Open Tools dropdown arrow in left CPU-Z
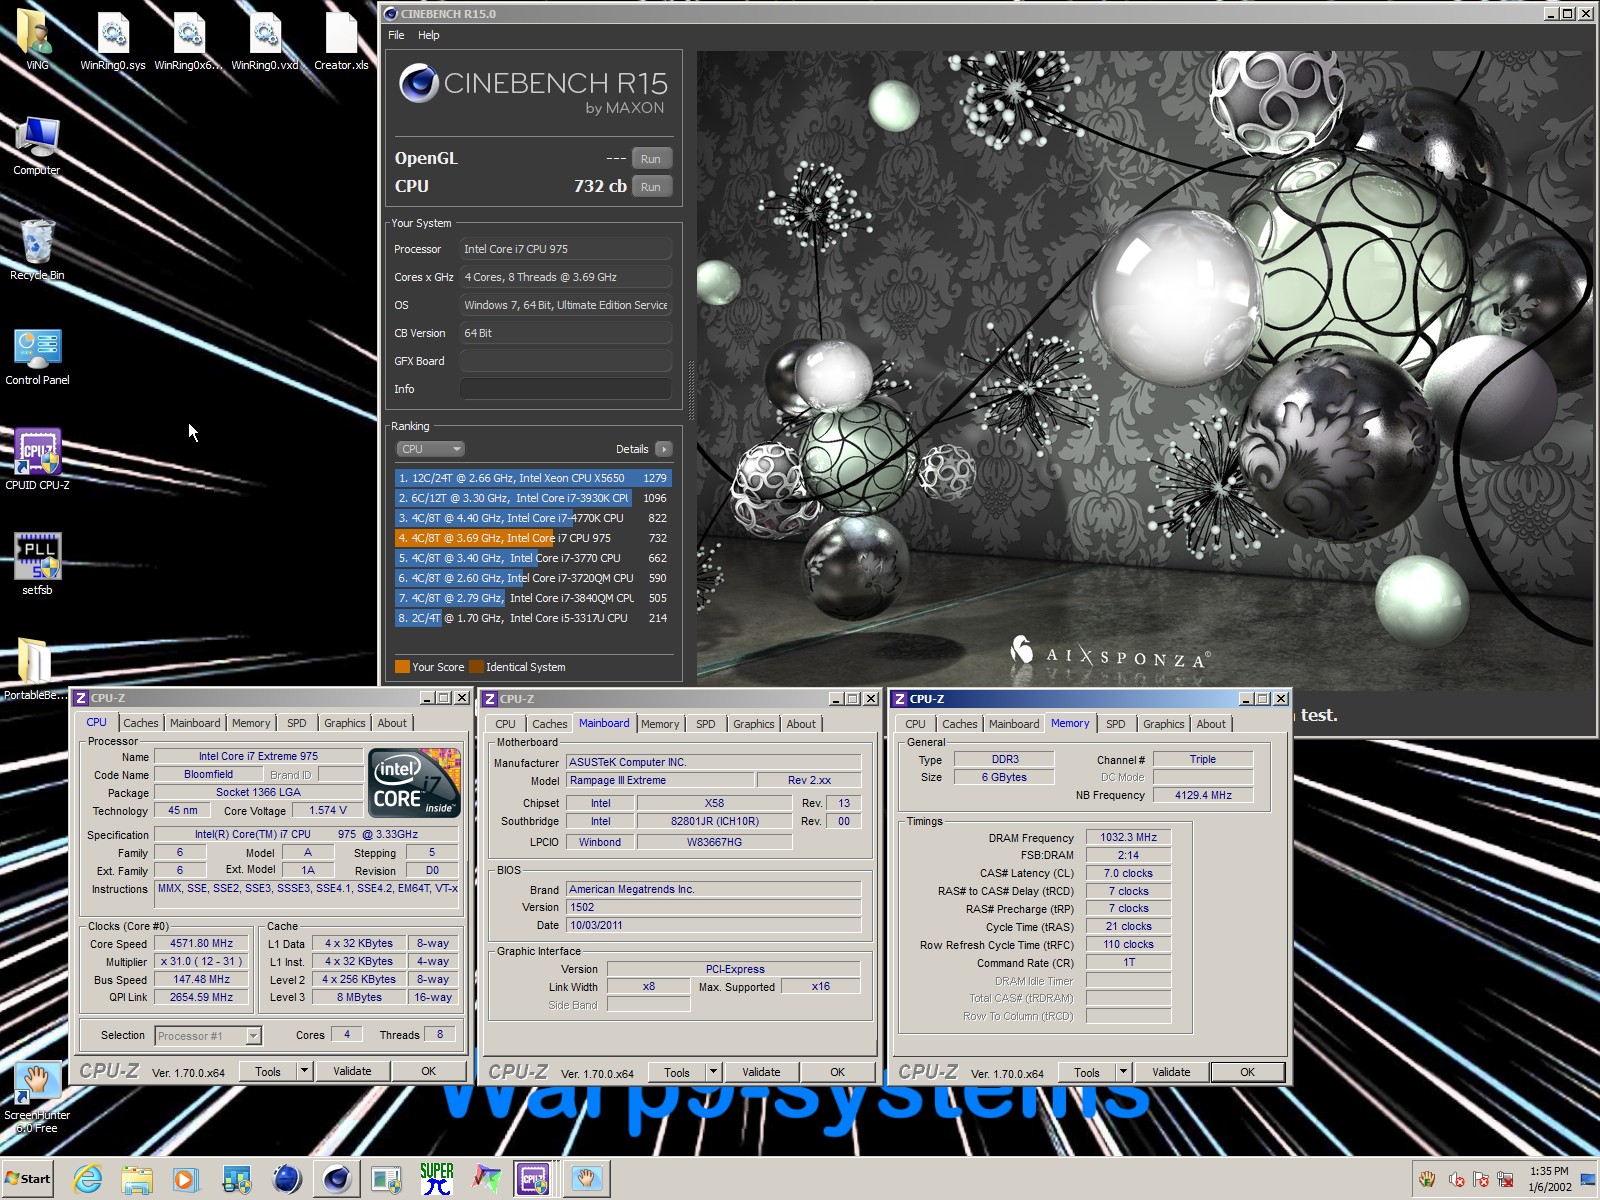 (304, 1071)
